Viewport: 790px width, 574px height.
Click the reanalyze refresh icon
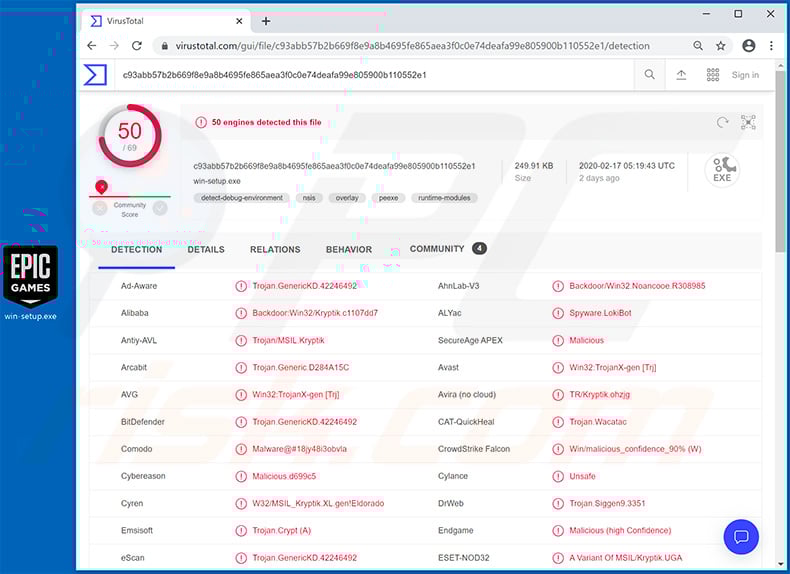tap(722, 122)
